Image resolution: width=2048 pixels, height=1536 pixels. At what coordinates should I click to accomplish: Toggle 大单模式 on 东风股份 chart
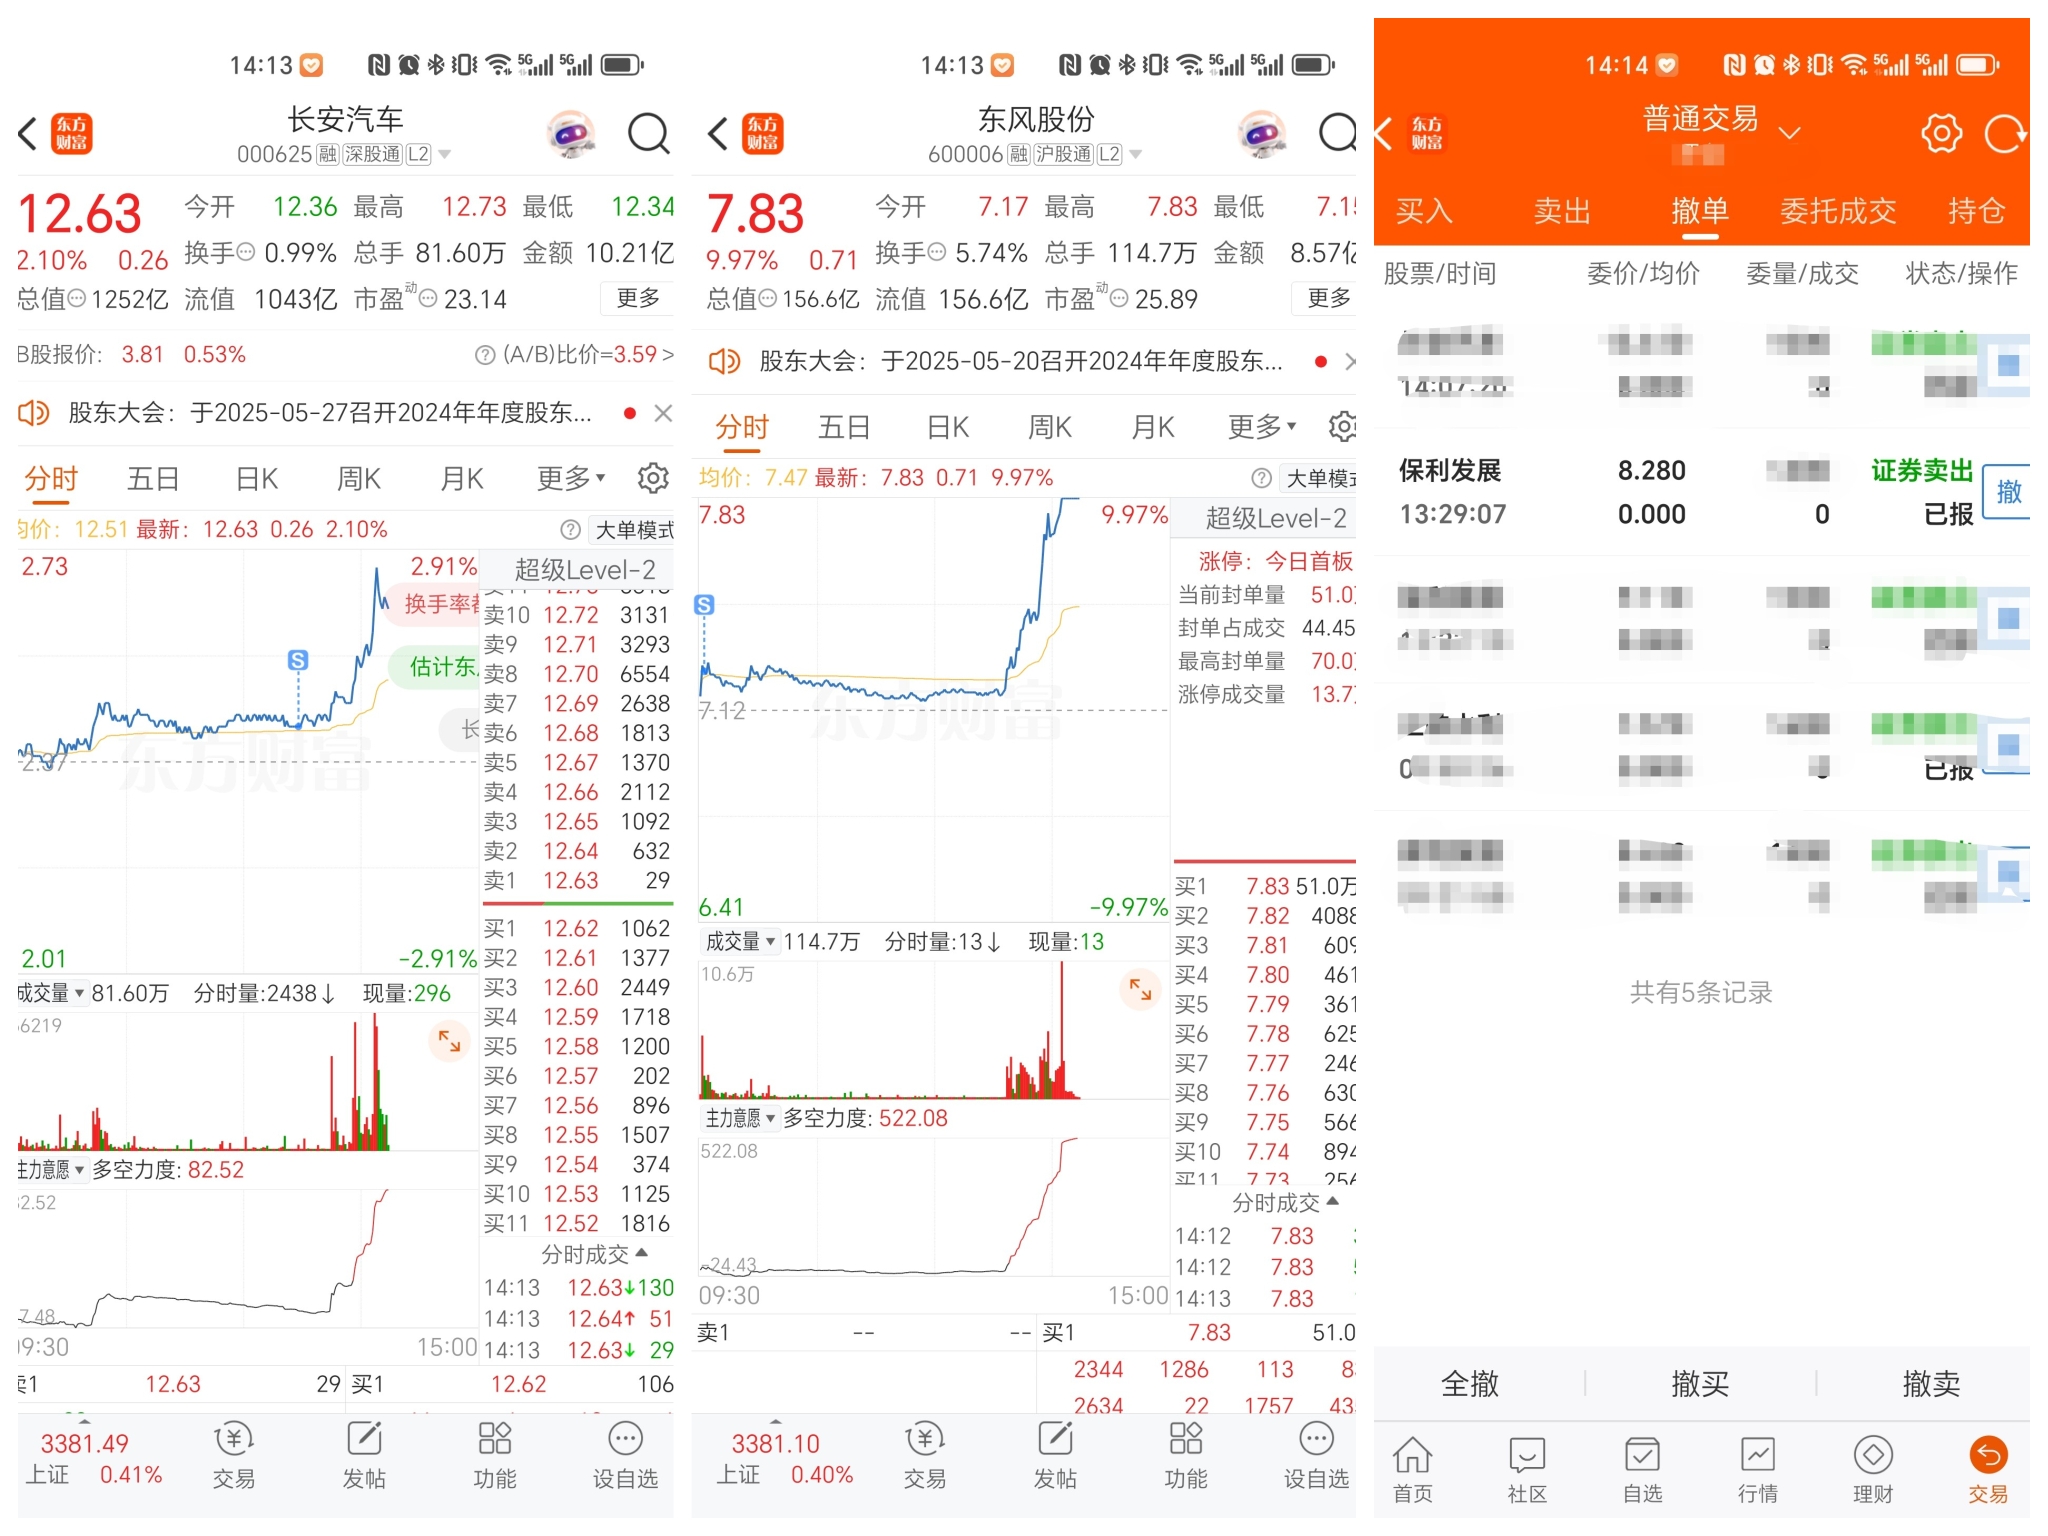pyautogui.click(x=1319, y=479)
